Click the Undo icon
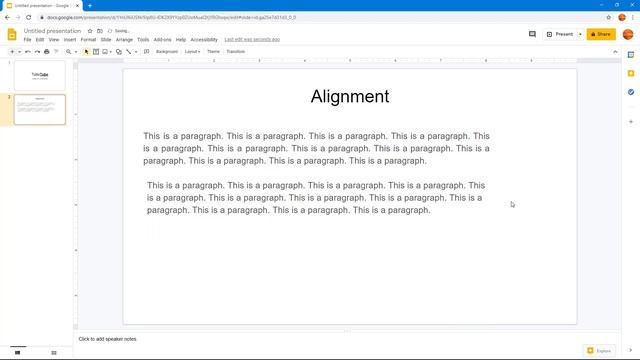The width and height of the screenshot is (640, 360). tap(28, 52)
